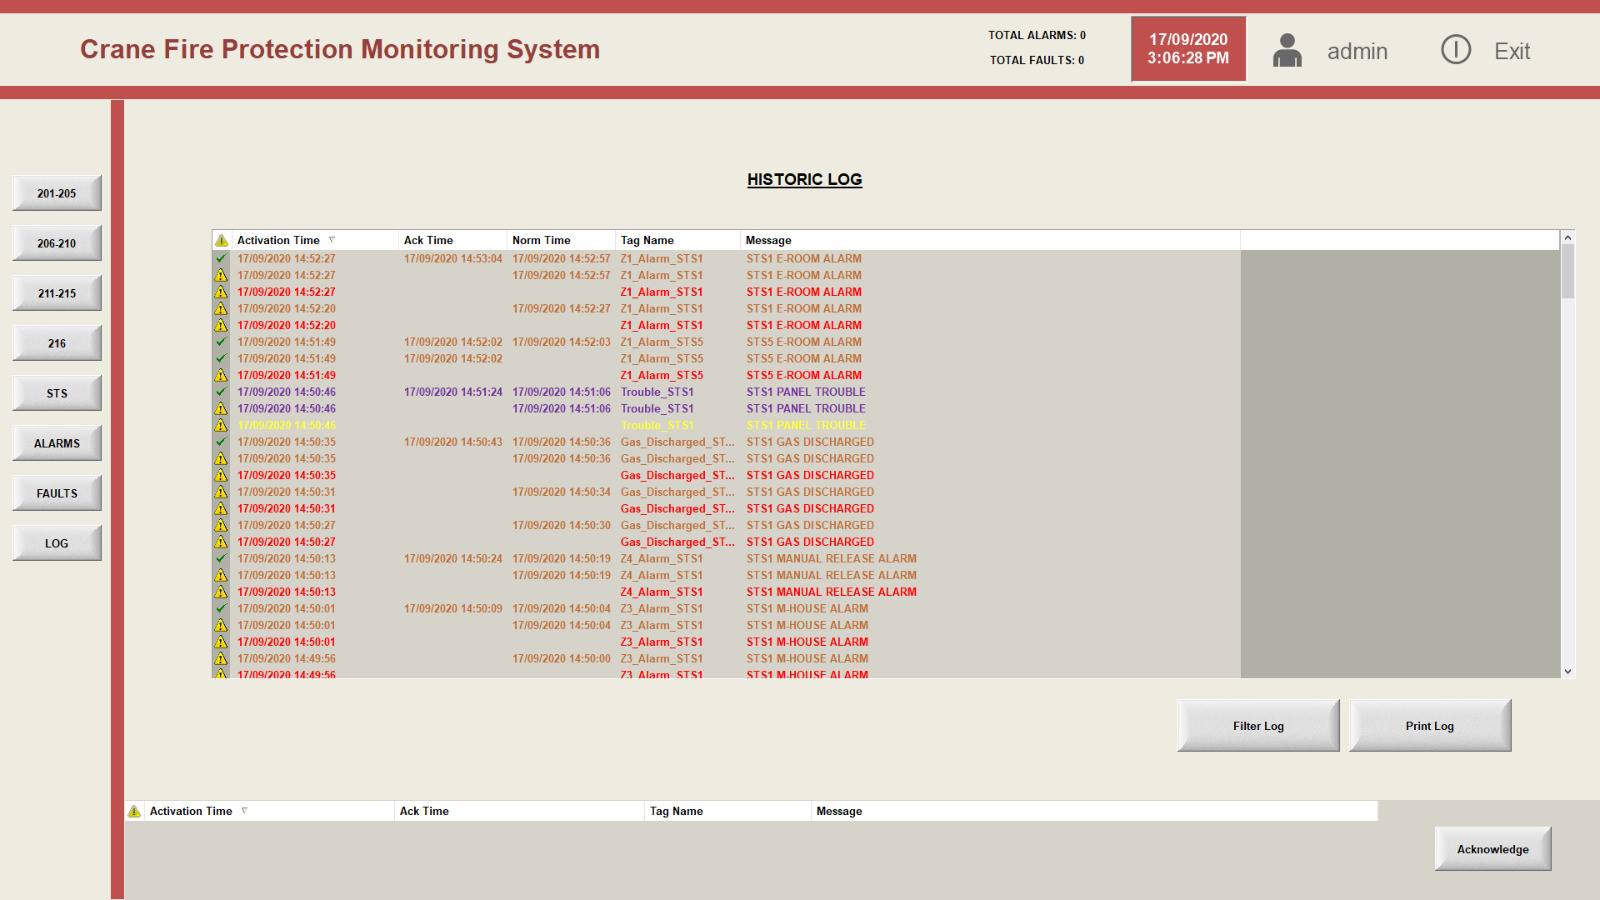Open the 216 crane page
1600x900 pixels.
57,343
